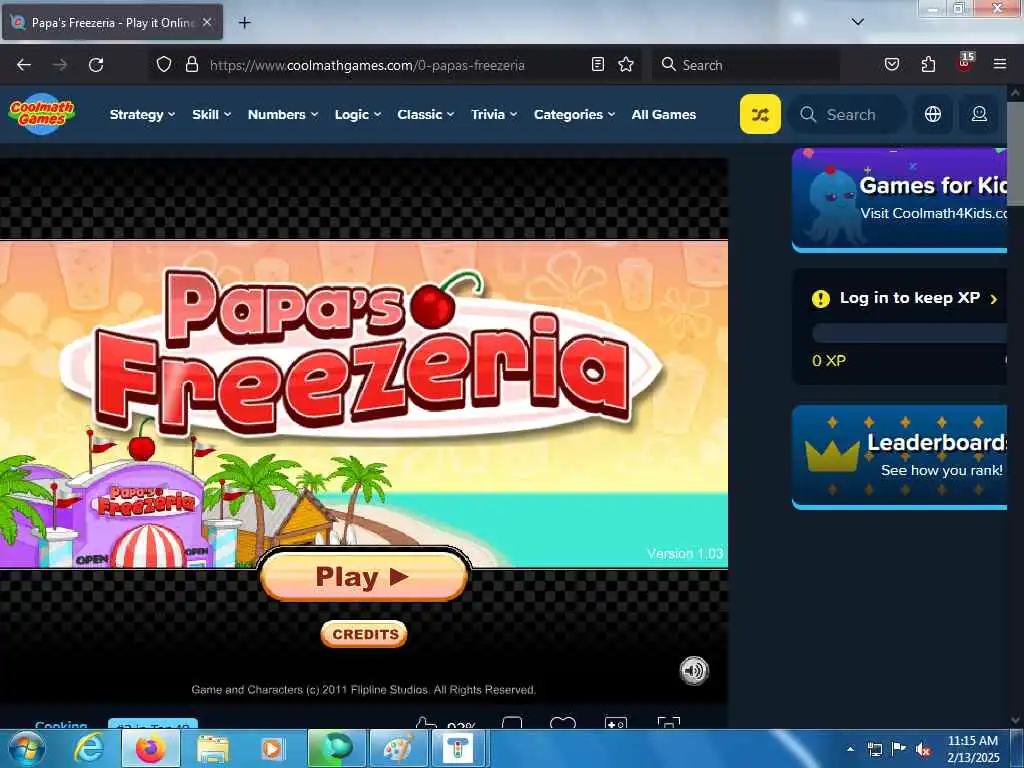Screen dimensions: 1024x768
Task: Open Windows Explorer folder on taskbar
Action: pyautogui.click(x=212, y=748)
